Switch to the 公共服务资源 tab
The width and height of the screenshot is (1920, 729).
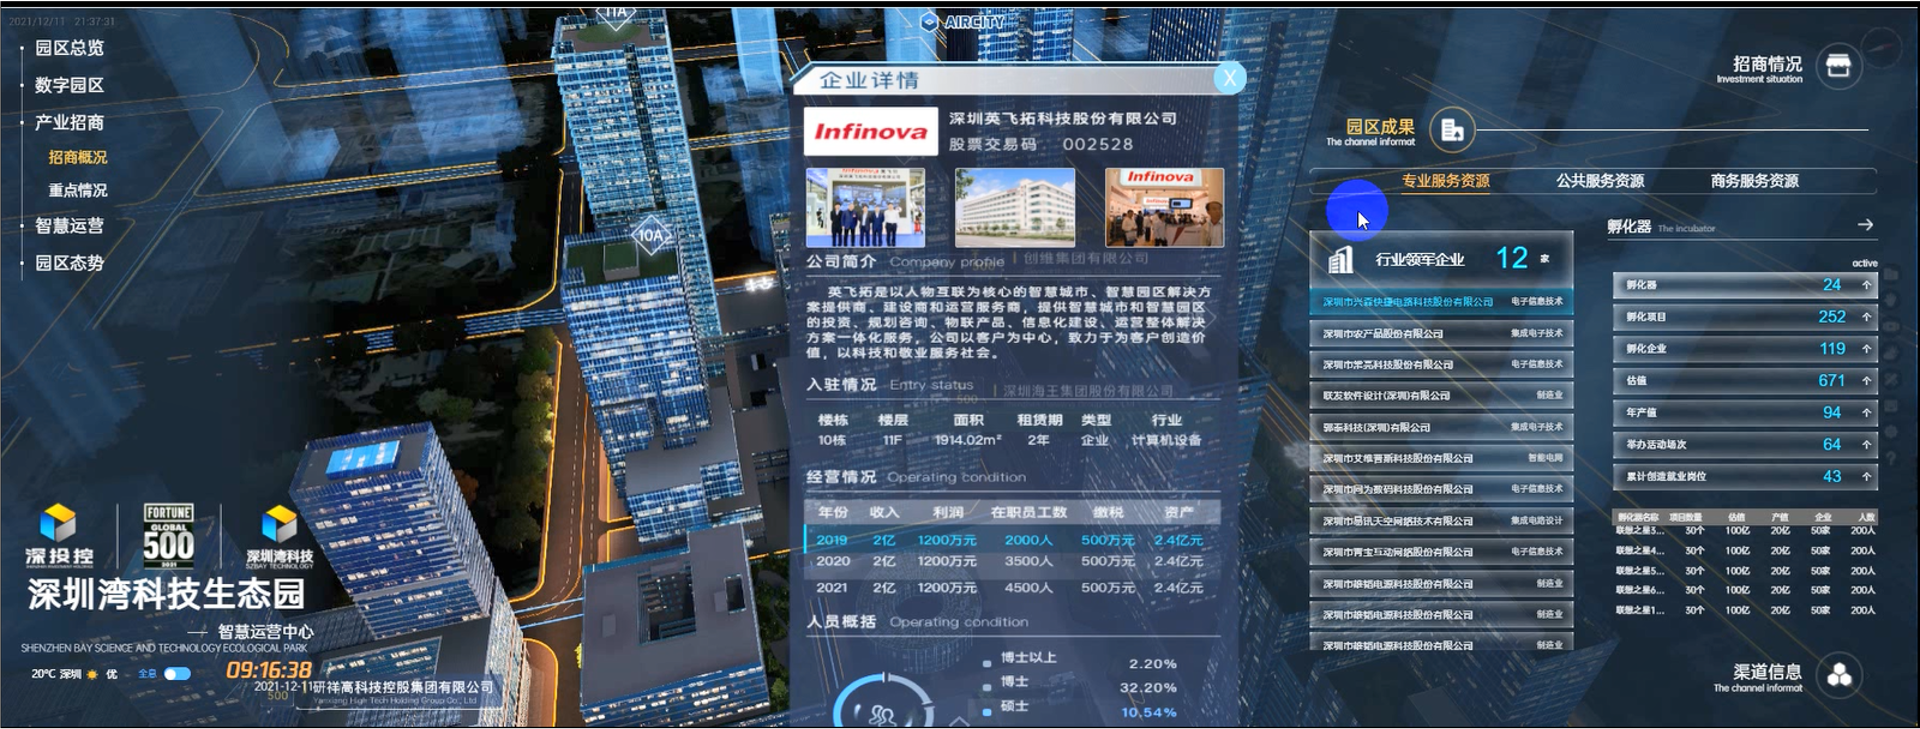[1600, 181]
